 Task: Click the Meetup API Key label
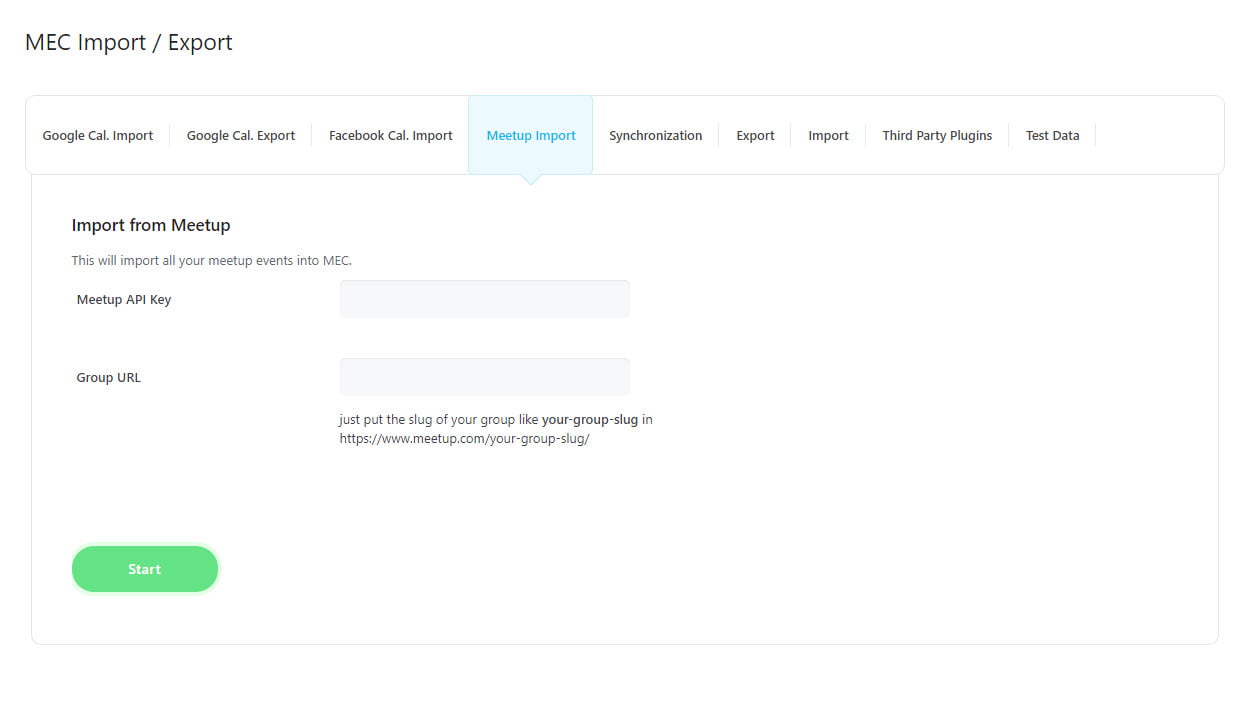124,300
